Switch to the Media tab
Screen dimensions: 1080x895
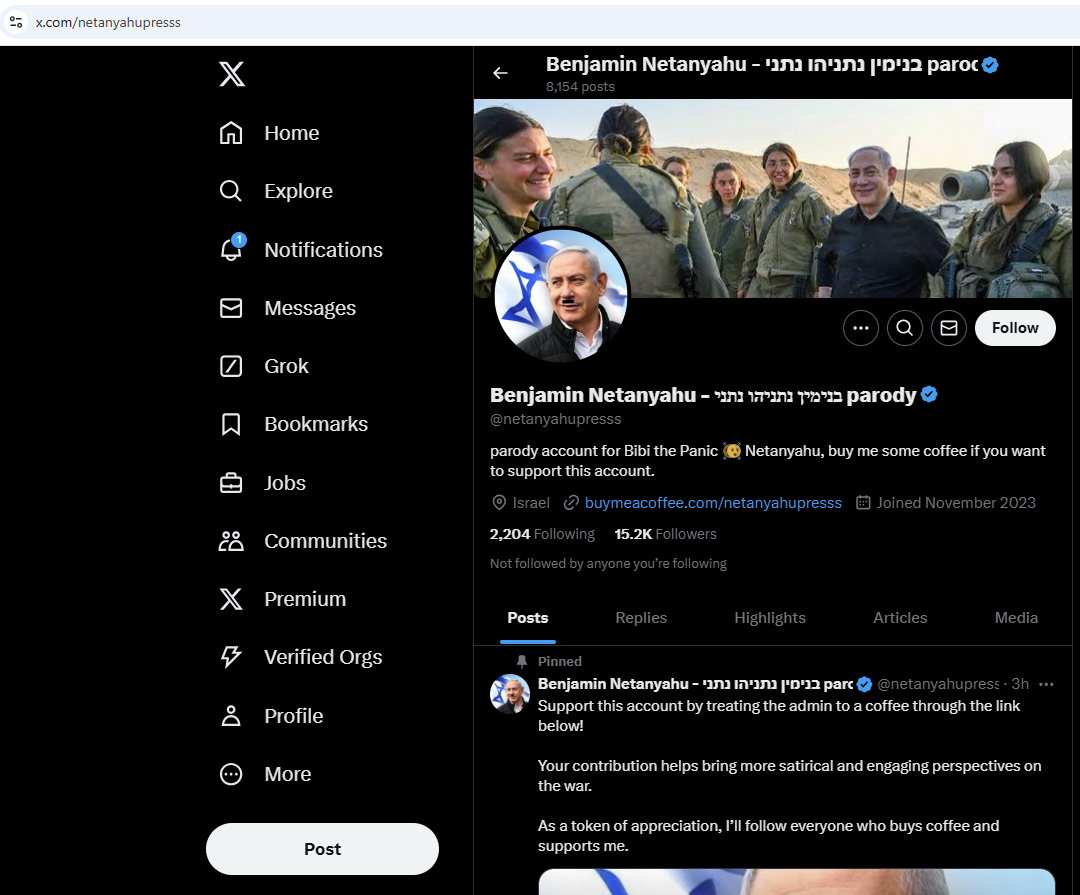coord(1016,618)
